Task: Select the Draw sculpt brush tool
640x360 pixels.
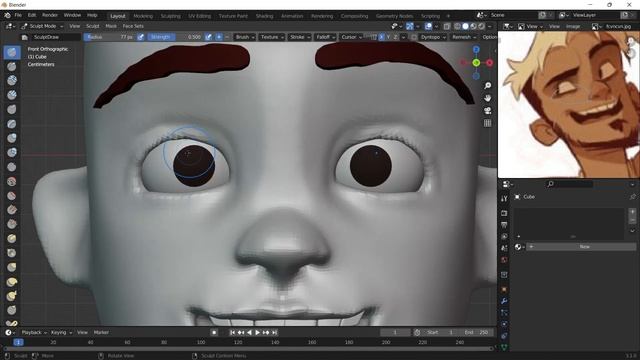Action: click(x=12, y=52)
